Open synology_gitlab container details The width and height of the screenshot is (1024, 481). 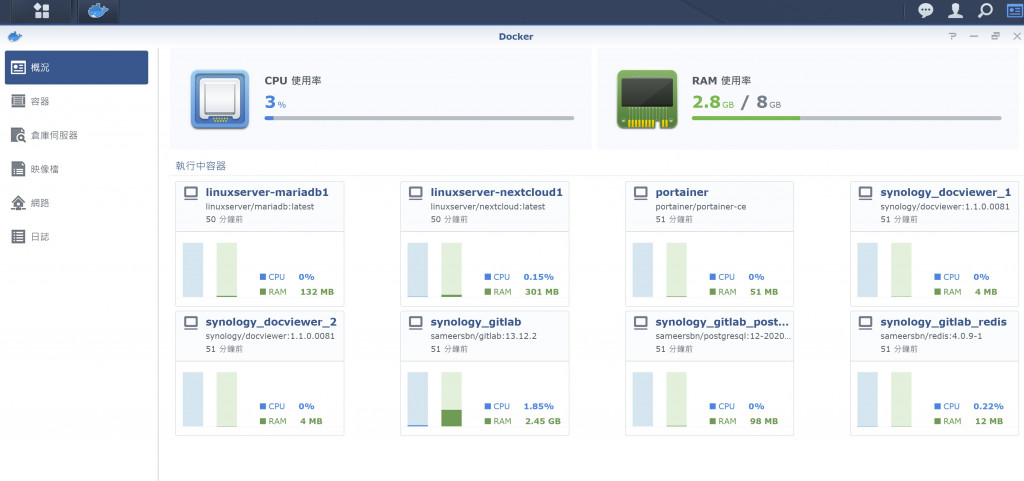pos(475,322)
